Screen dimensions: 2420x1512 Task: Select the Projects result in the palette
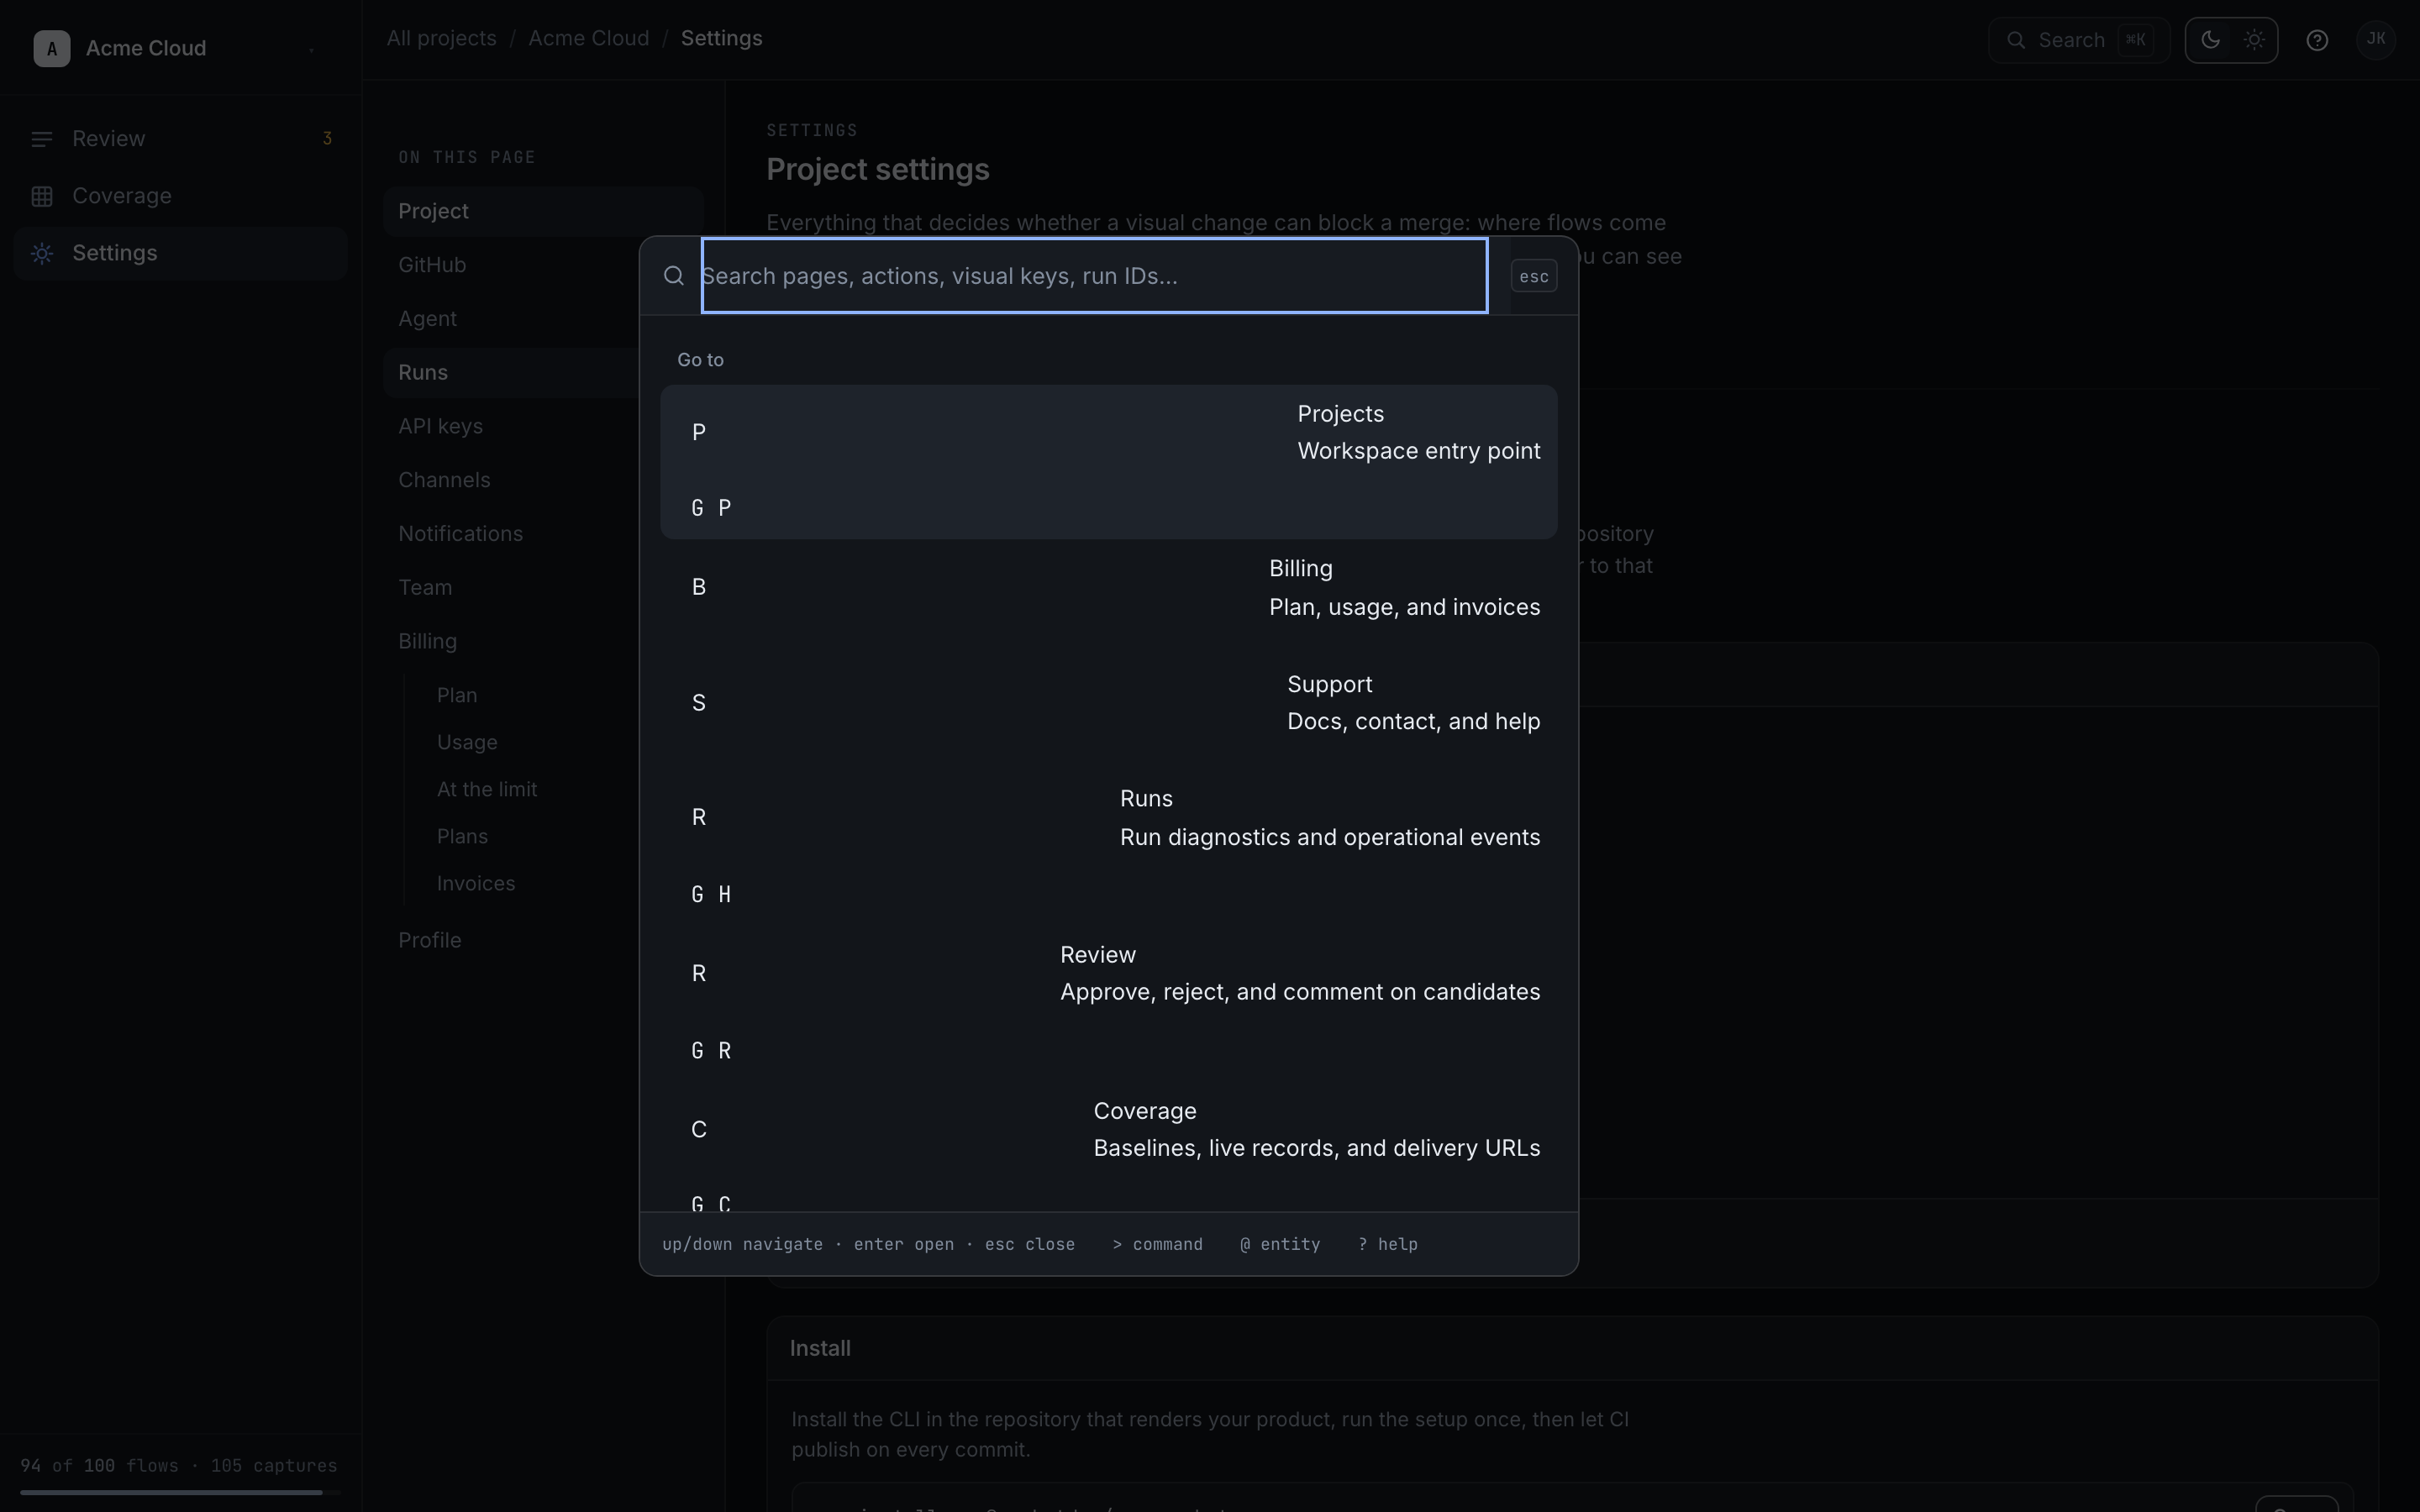click(1108, 462)
